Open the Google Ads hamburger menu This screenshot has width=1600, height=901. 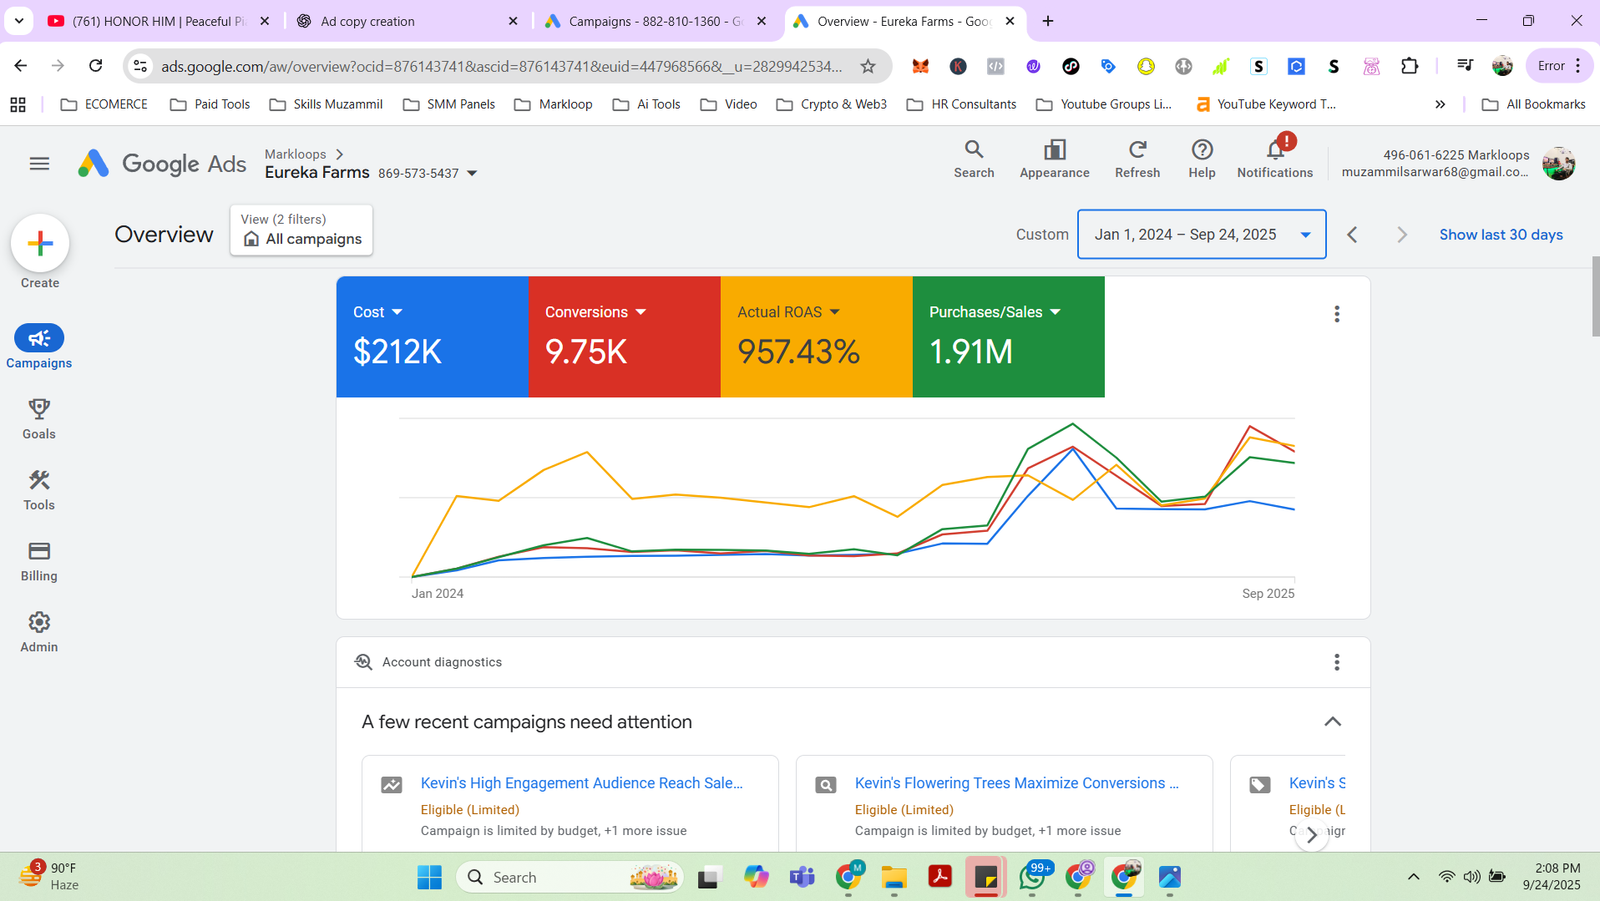39,163
